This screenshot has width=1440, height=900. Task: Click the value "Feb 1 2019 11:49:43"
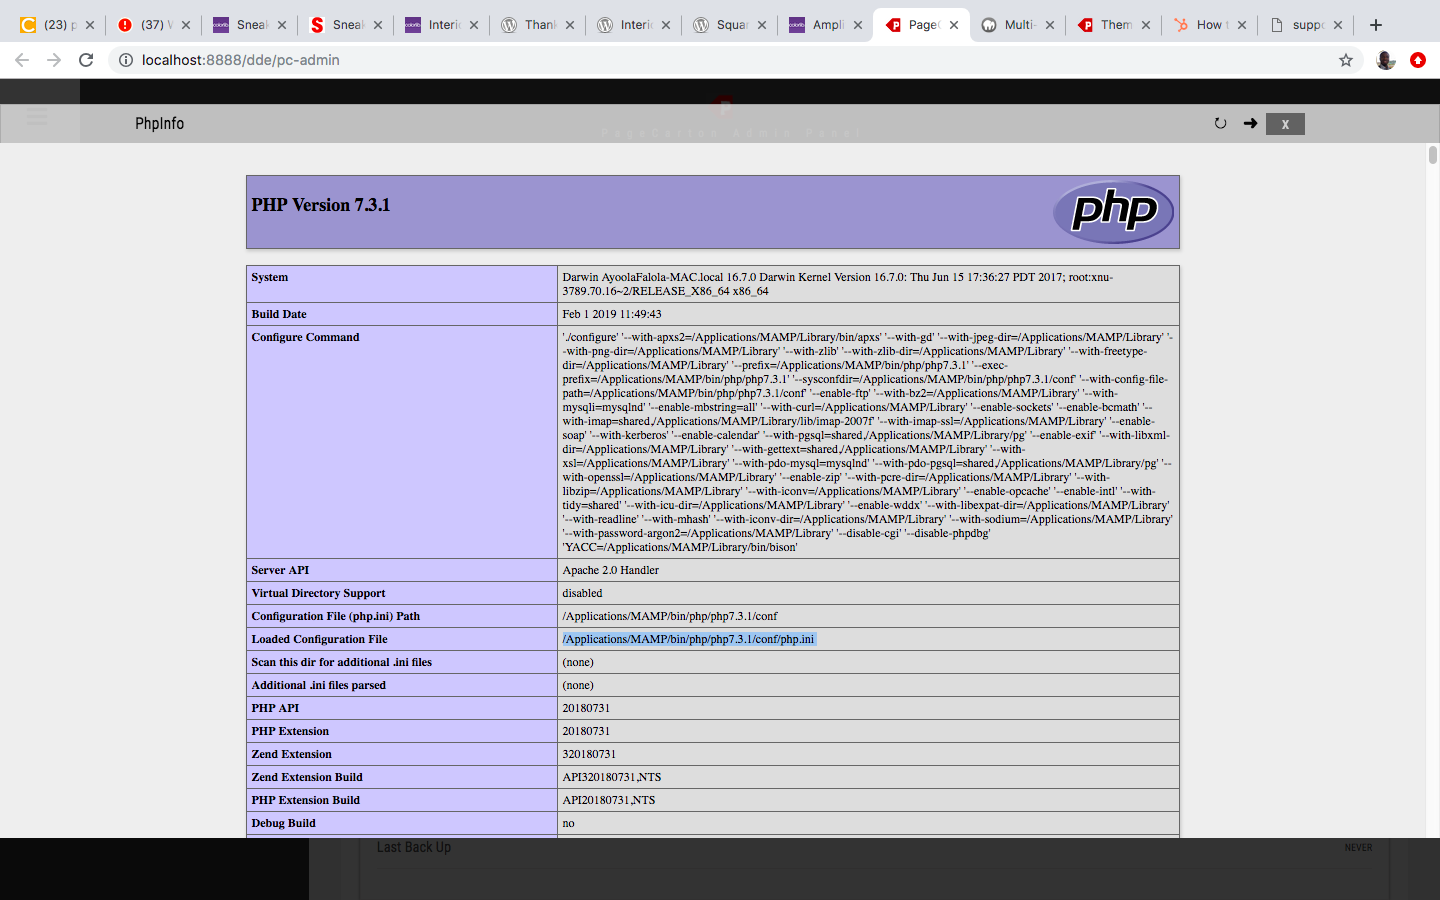coord(612,314)
